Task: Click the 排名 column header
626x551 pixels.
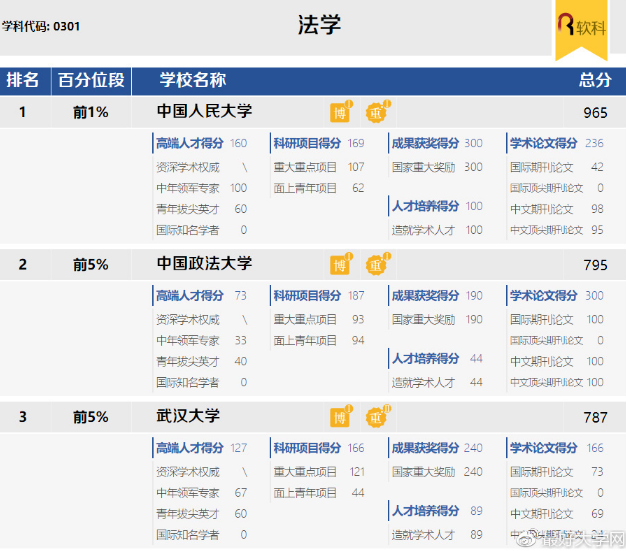Action: tap(23, 80)
